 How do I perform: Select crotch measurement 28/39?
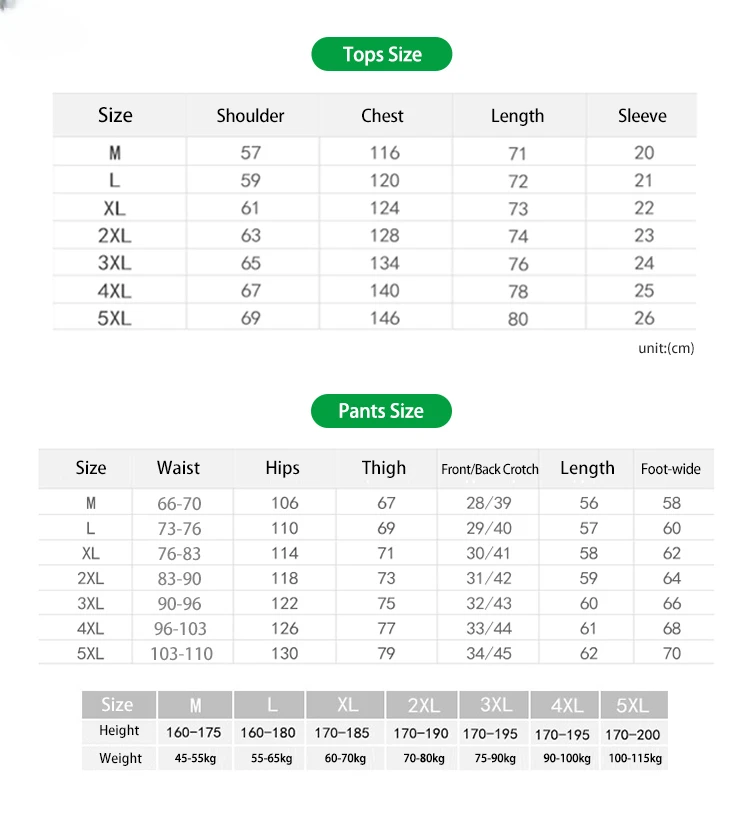(489, 503)
